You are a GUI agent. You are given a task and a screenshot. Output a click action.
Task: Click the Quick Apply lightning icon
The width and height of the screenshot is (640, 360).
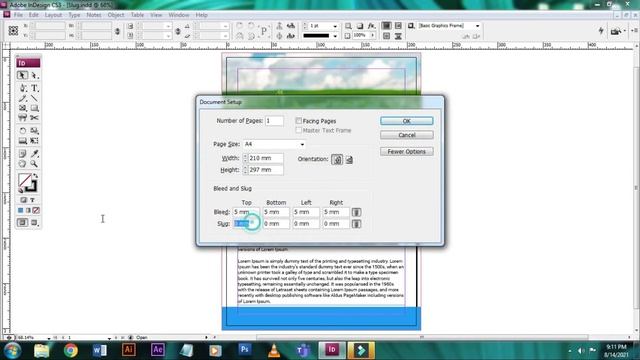coord(601,31)
